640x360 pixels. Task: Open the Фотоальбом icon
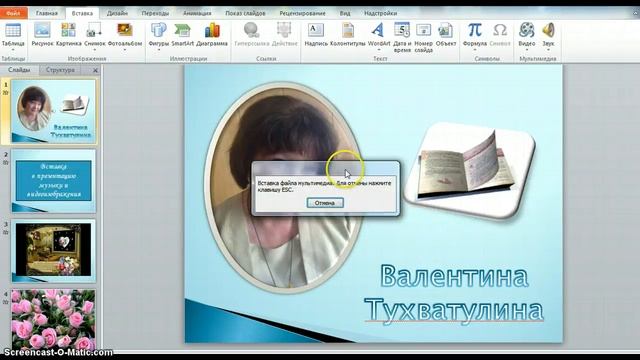coord(125,30)
